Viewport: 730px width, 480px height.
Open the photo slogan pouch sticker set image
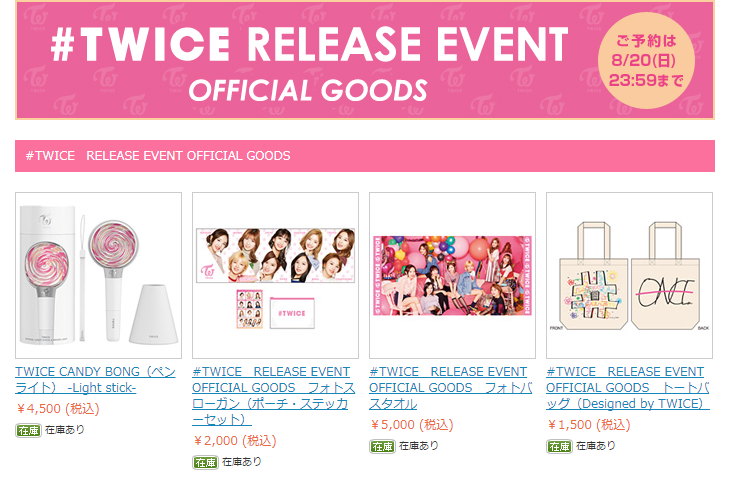275,275
